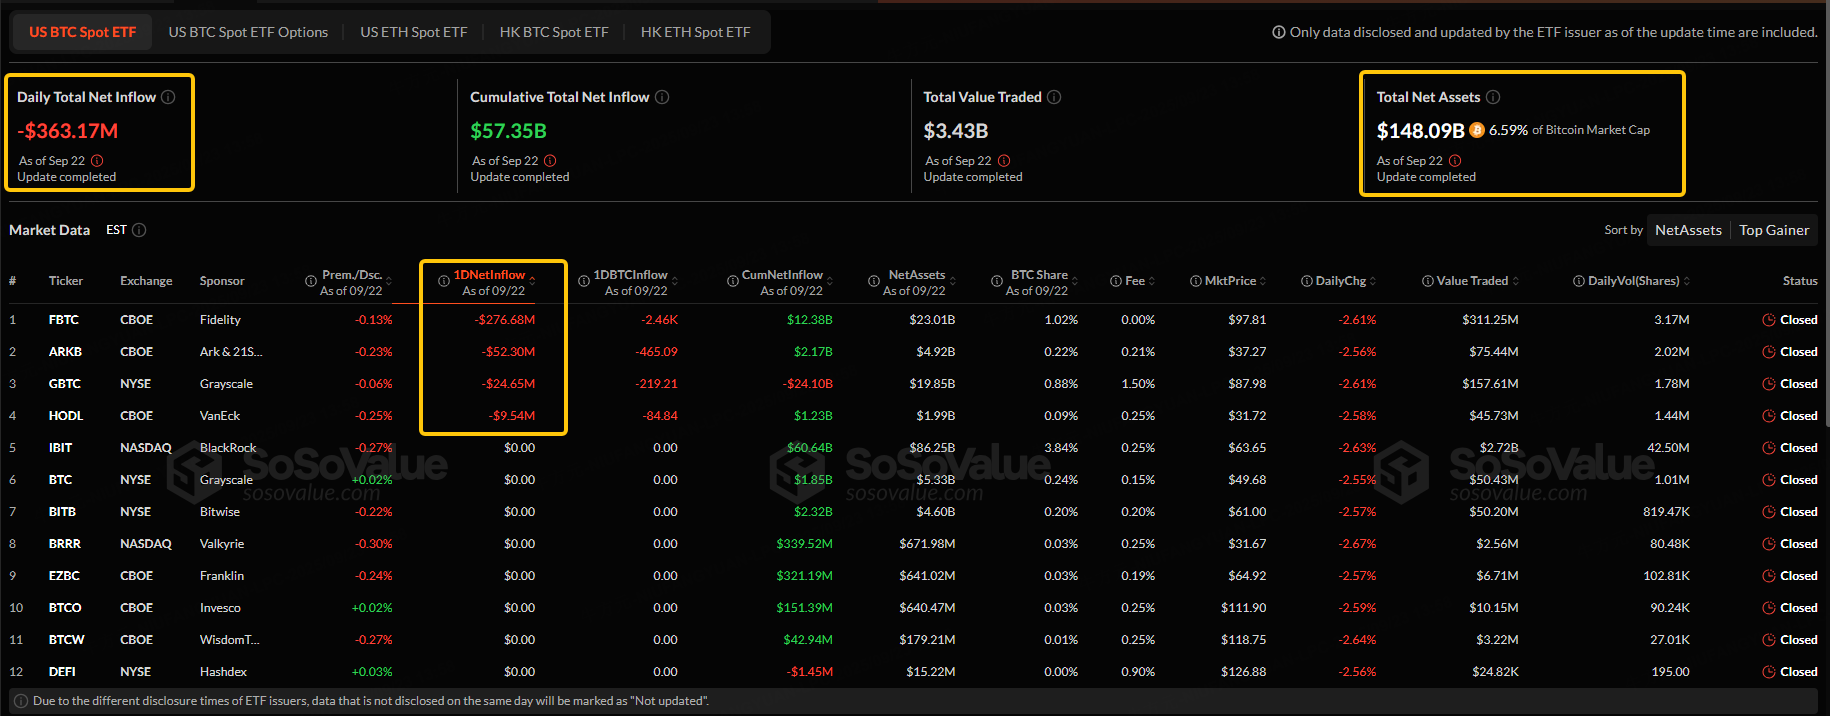Switch to HK ETH Spot ETF tab
This screenshot has width=1830, height=716.
pos(695,32)
